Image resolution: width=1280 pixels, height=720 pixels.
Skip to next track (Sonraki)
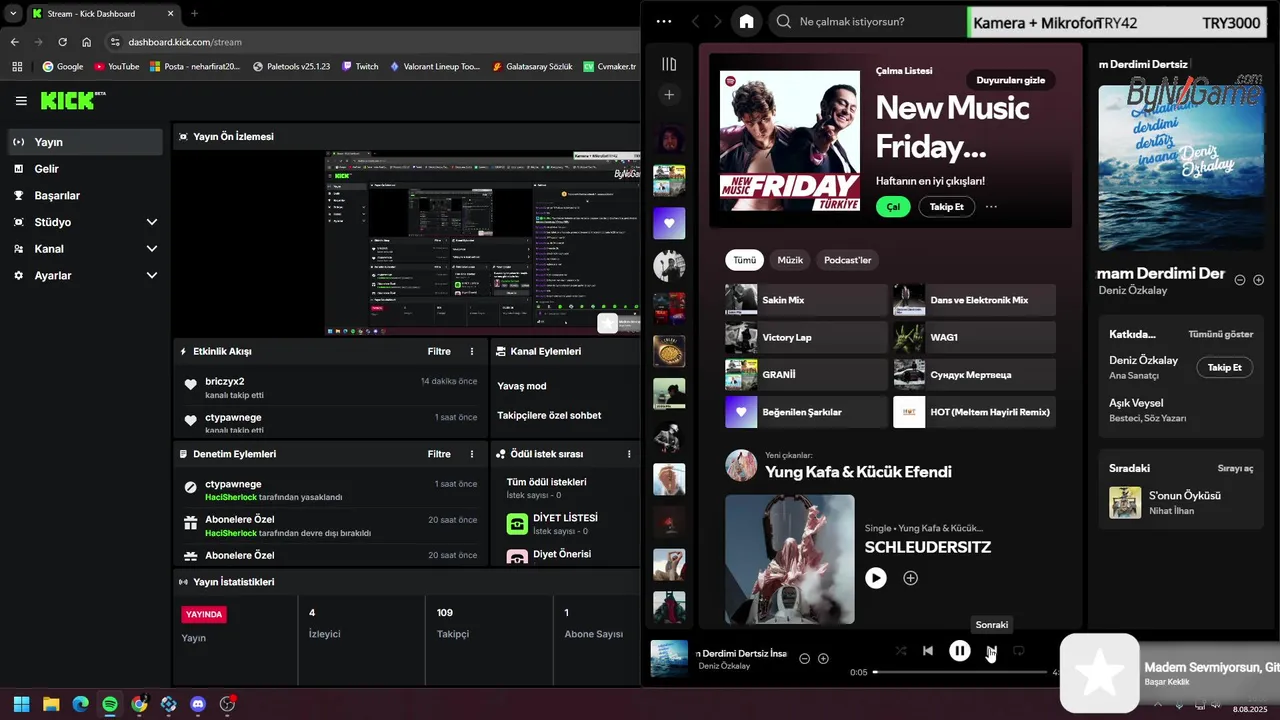click(x=991, y=651)
